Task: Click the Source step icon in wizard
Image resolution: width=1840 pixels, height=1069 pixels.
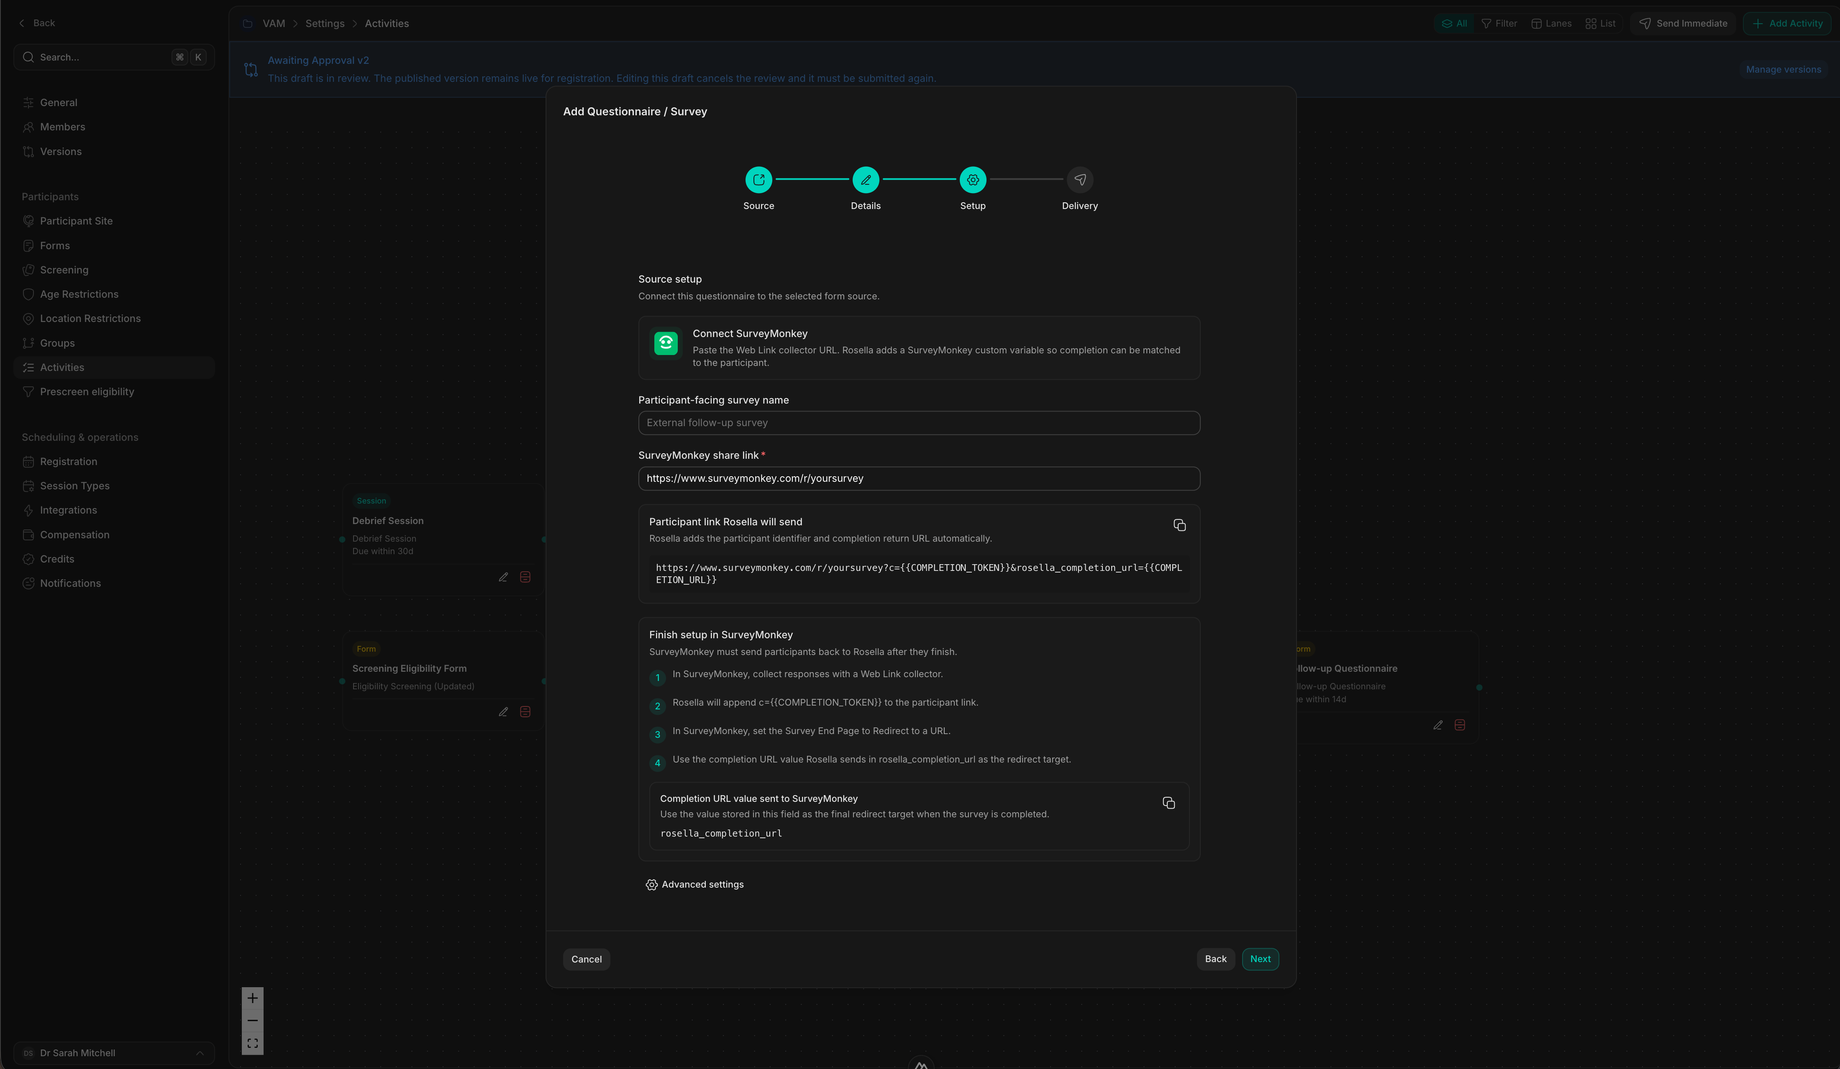Action: [758, 180]
